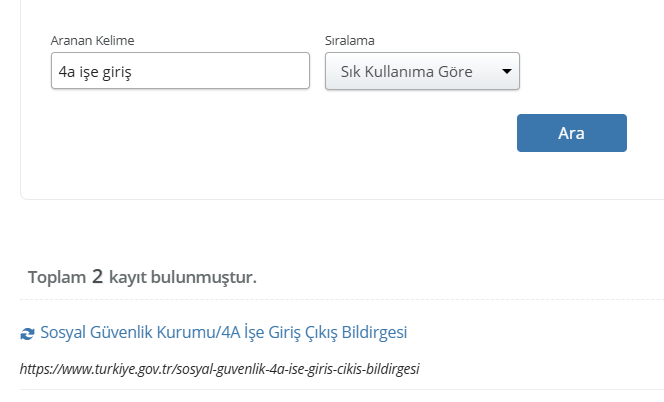664x402 pixels.
Task: Click the sort dropdown's black arrow
Action: 506,71
